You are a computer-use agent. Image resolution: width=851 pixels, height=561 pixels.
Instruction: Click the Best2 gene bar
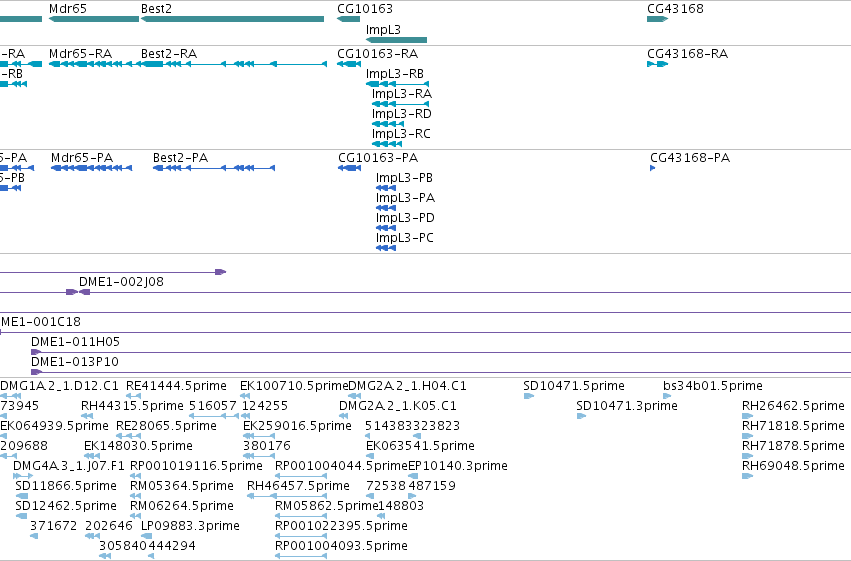point(232,19)
